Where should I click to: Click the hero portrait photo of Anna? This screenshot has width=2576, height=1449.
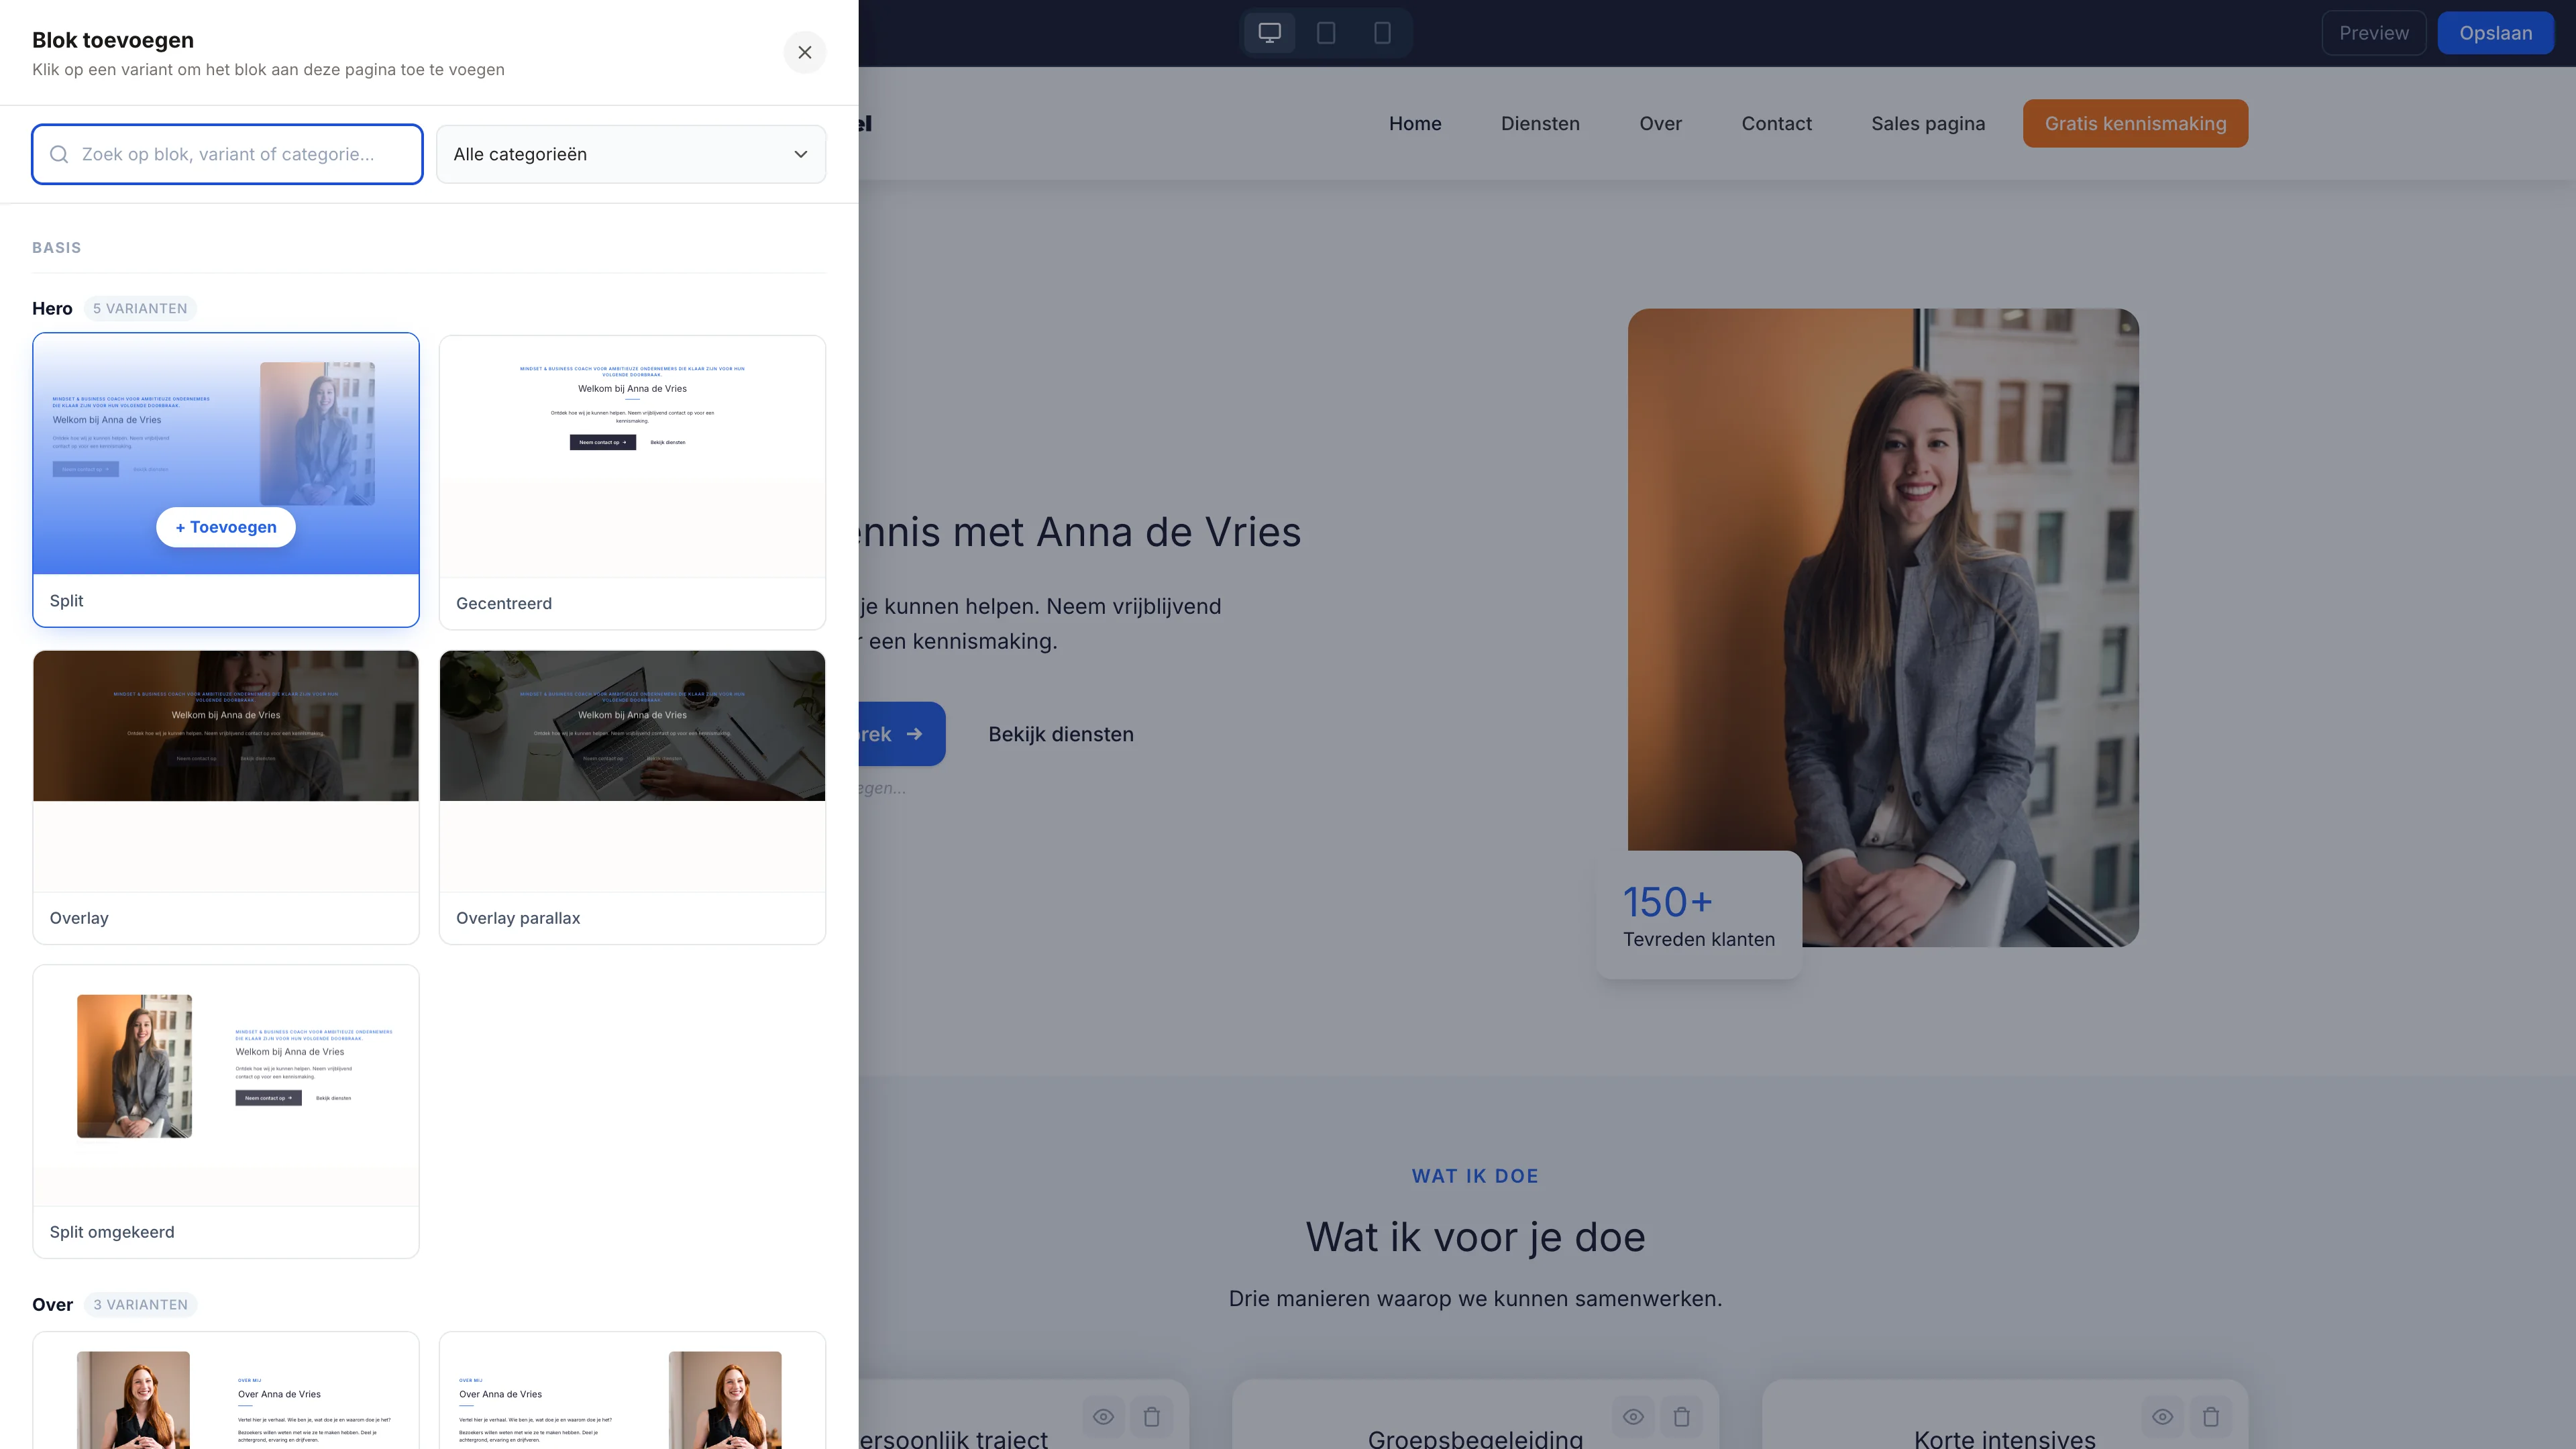1883,627
